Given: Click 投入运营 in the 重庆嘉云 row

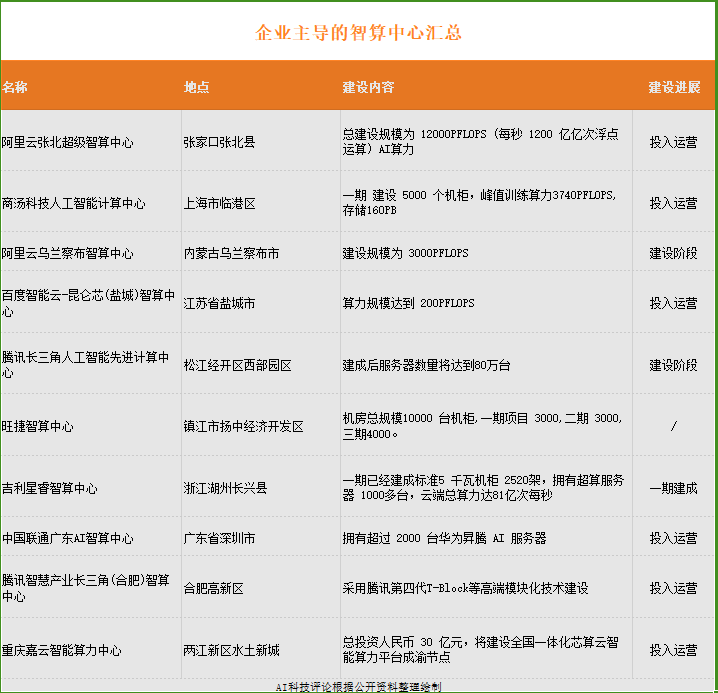Looking at the screenshot, I should point(674,650).
